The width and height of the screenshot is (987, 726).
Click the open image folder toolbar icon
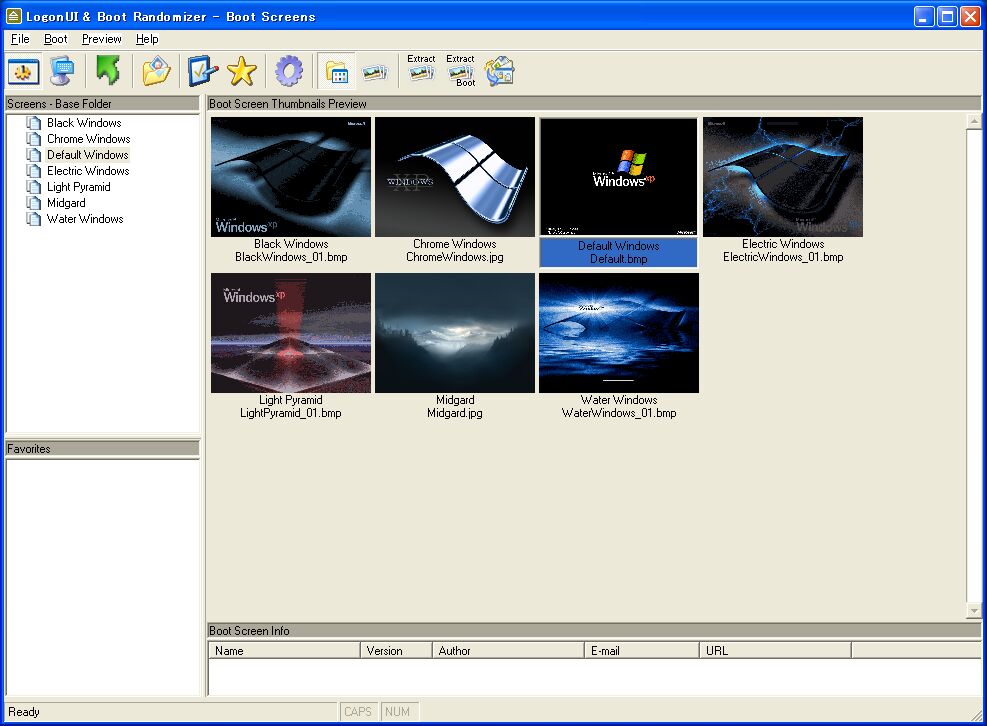(156, 71)
